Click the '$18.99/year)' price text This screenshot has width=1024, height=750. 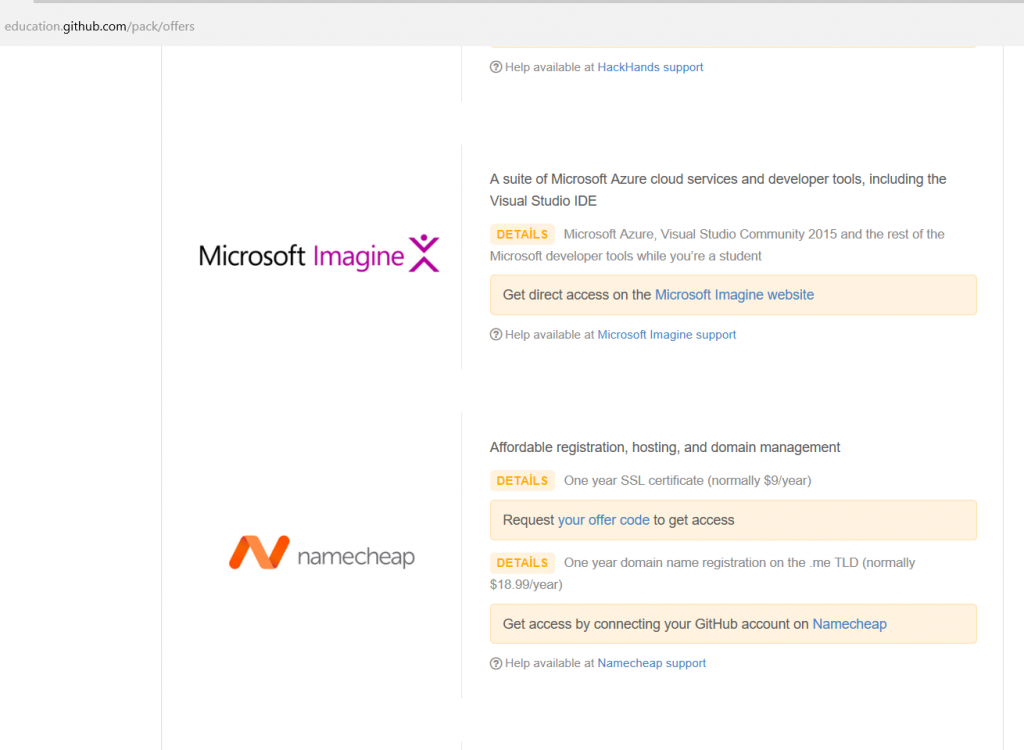point(526,585)
